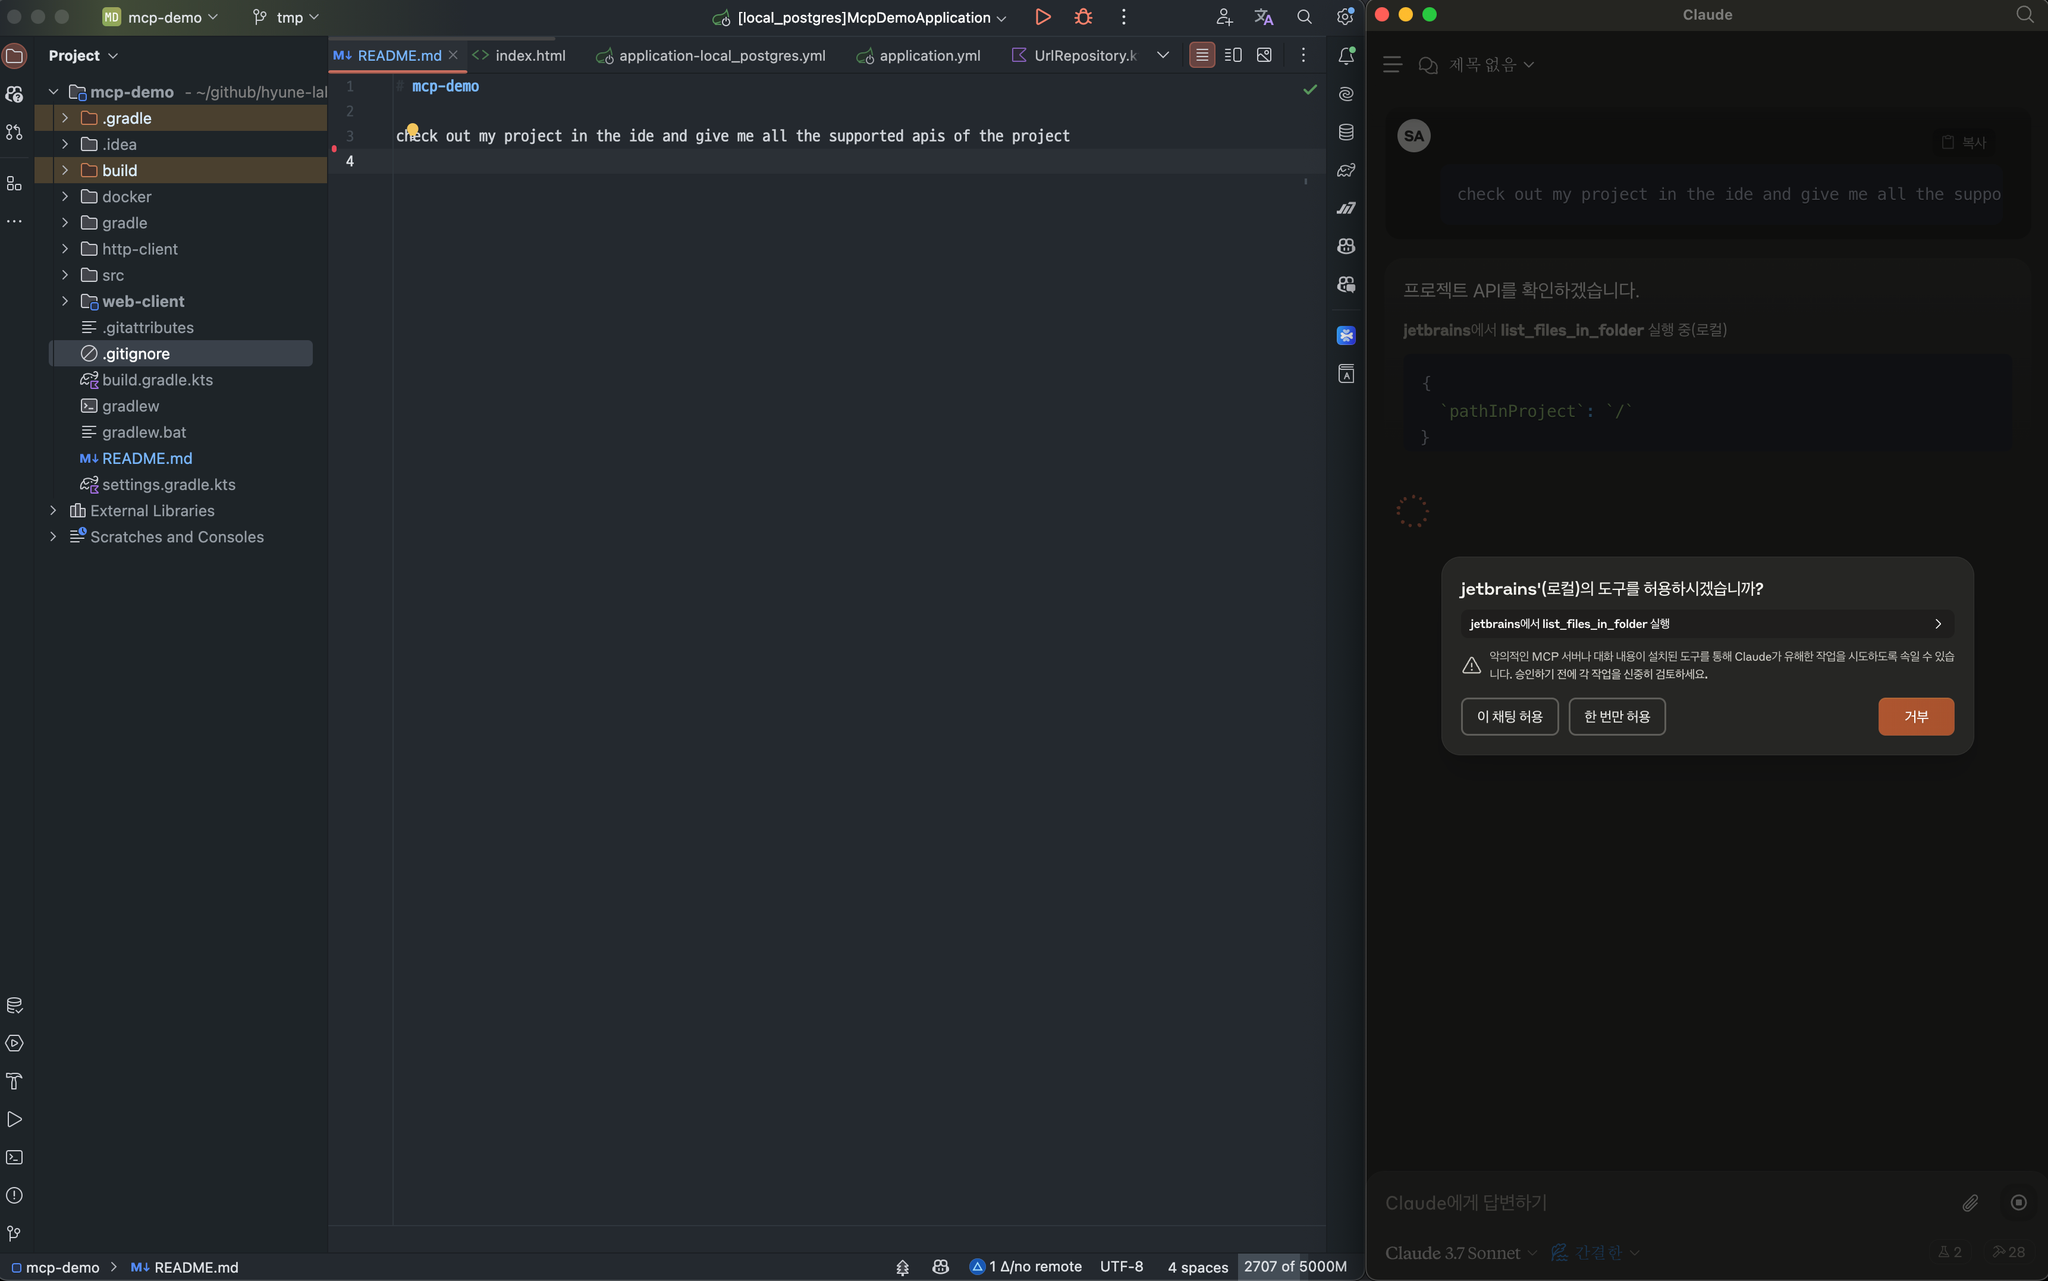Close the README.md tab
Image resolution: width=2048 pixels, height=1281 pixels.
[x=453, y=56]
